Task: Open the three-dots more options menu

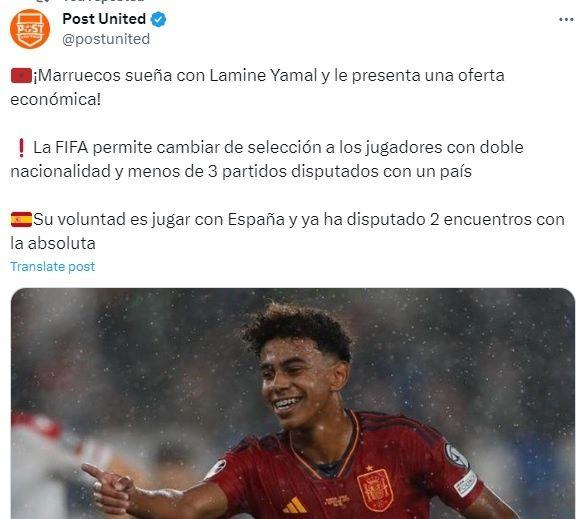Action: point(566,19)
